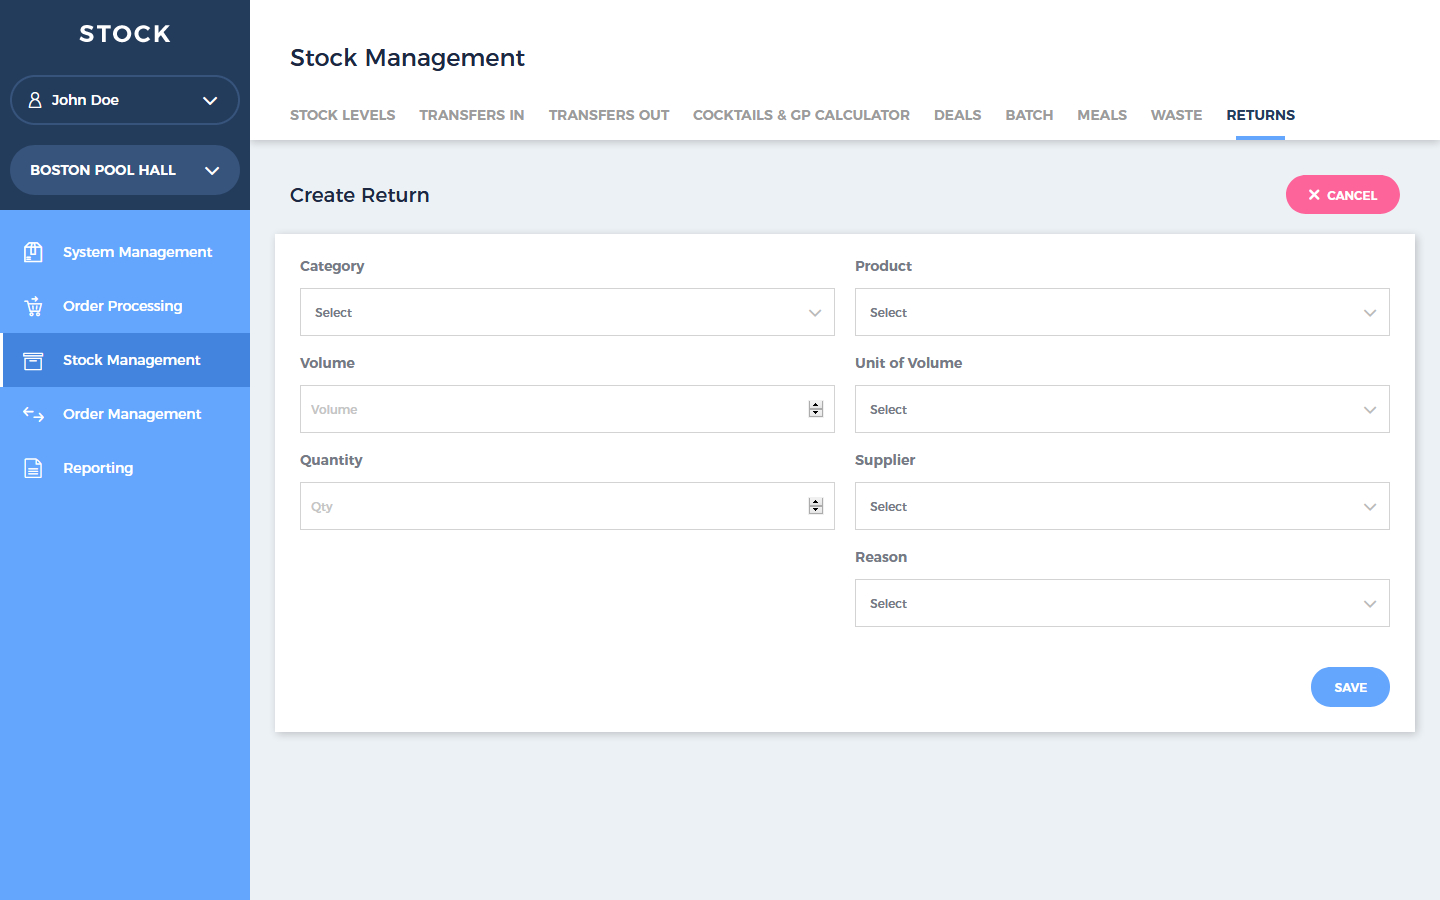The height and width of the screenshot is (900, 1440).
Task: Click the Order Management arrows icon
Action: click(33, 414)
